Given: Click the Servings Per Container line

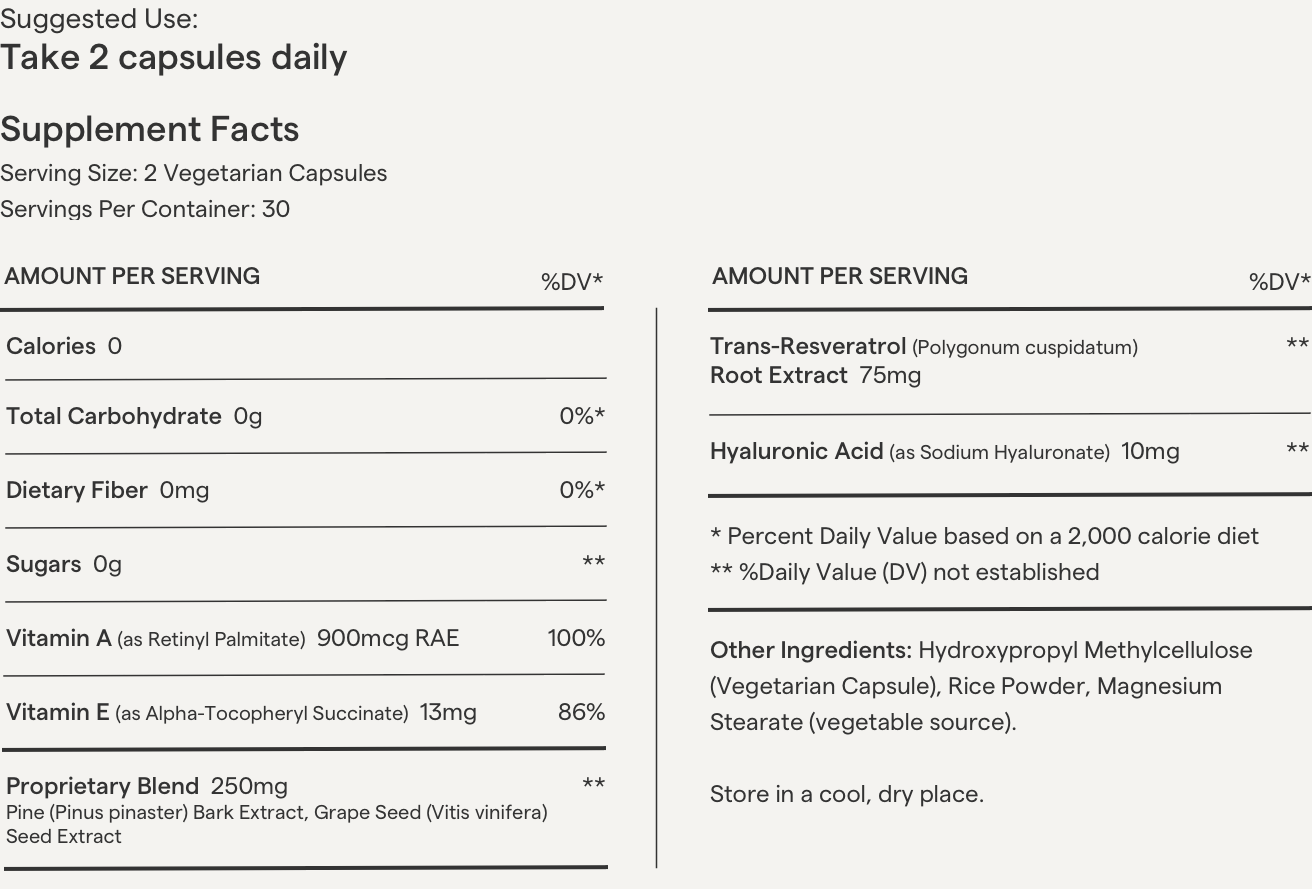Looking at the screenshot, I should 145,209.
